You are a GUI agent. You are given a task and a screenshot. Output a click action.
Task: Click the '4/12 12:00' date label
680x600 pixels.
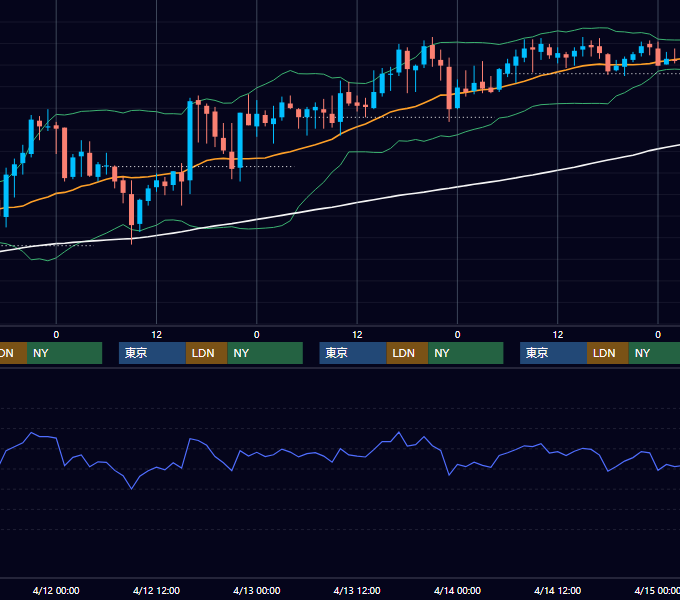pyautogui.click(x=156, y=590)
